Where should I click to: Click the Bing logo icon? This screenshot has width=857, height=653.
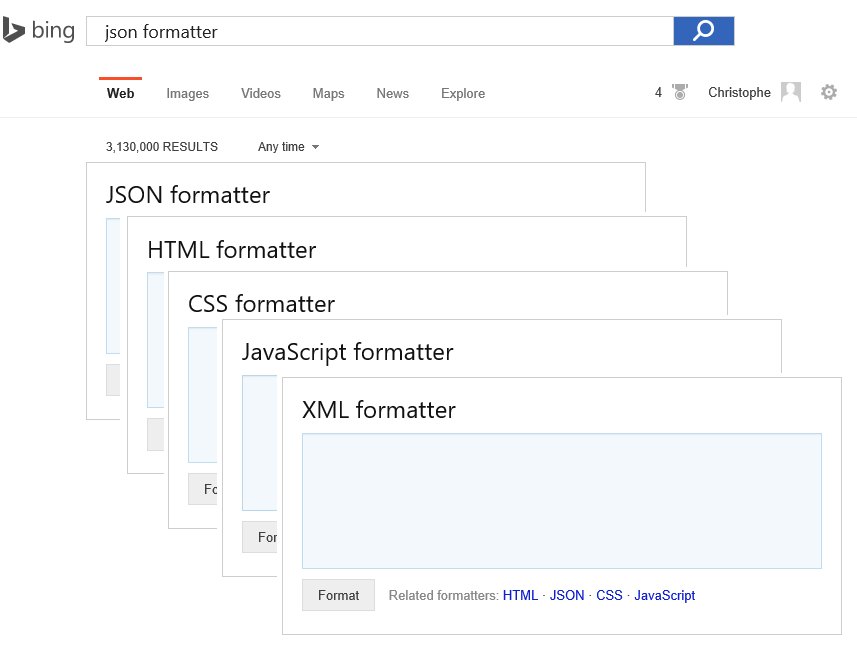[14, 30]
